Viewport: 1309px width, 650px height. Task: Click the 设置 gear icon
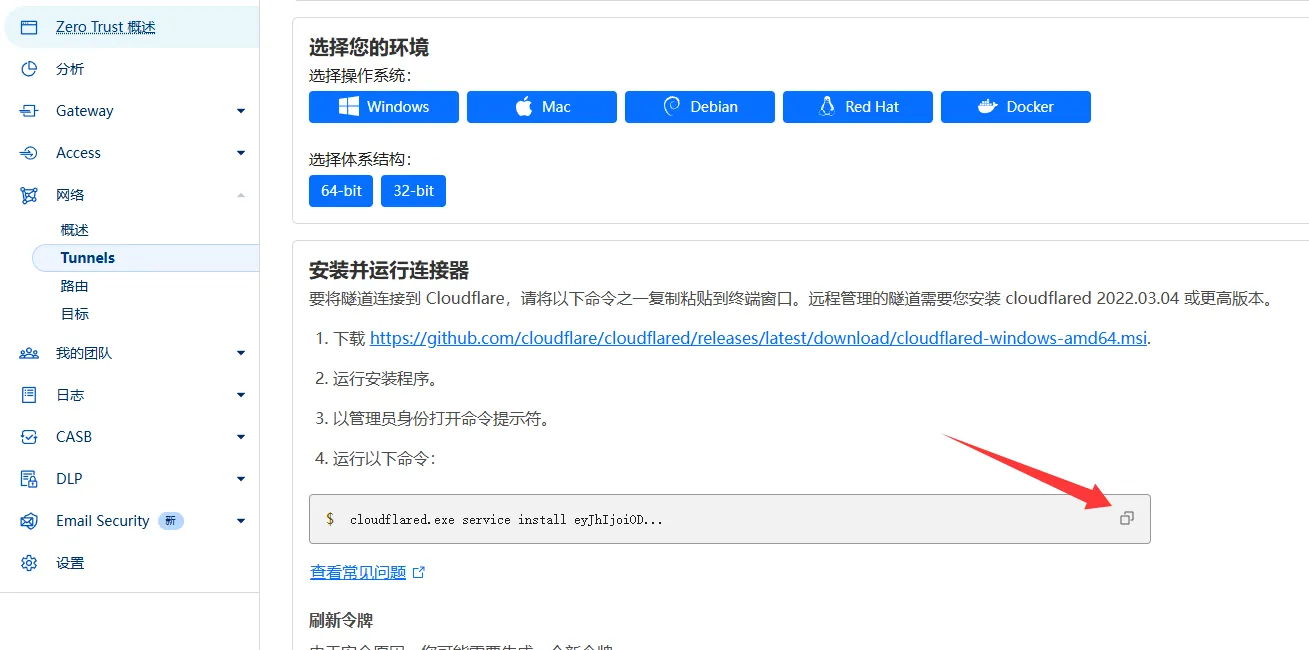29,563
